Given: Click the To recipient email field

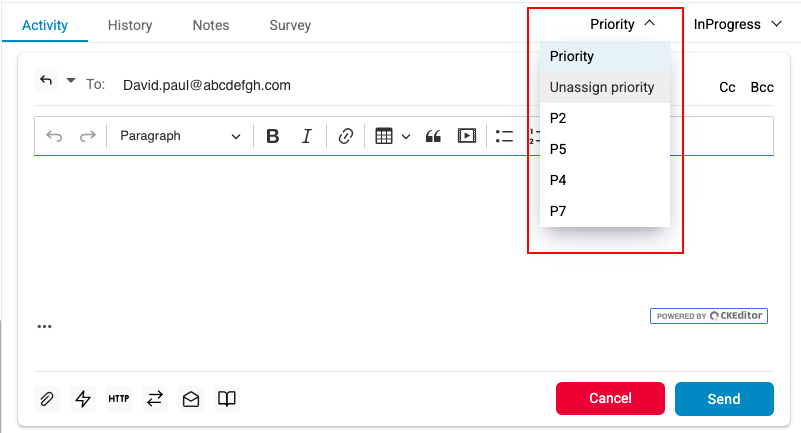Looking at the screenshot, I should click(x=207, y=85).
